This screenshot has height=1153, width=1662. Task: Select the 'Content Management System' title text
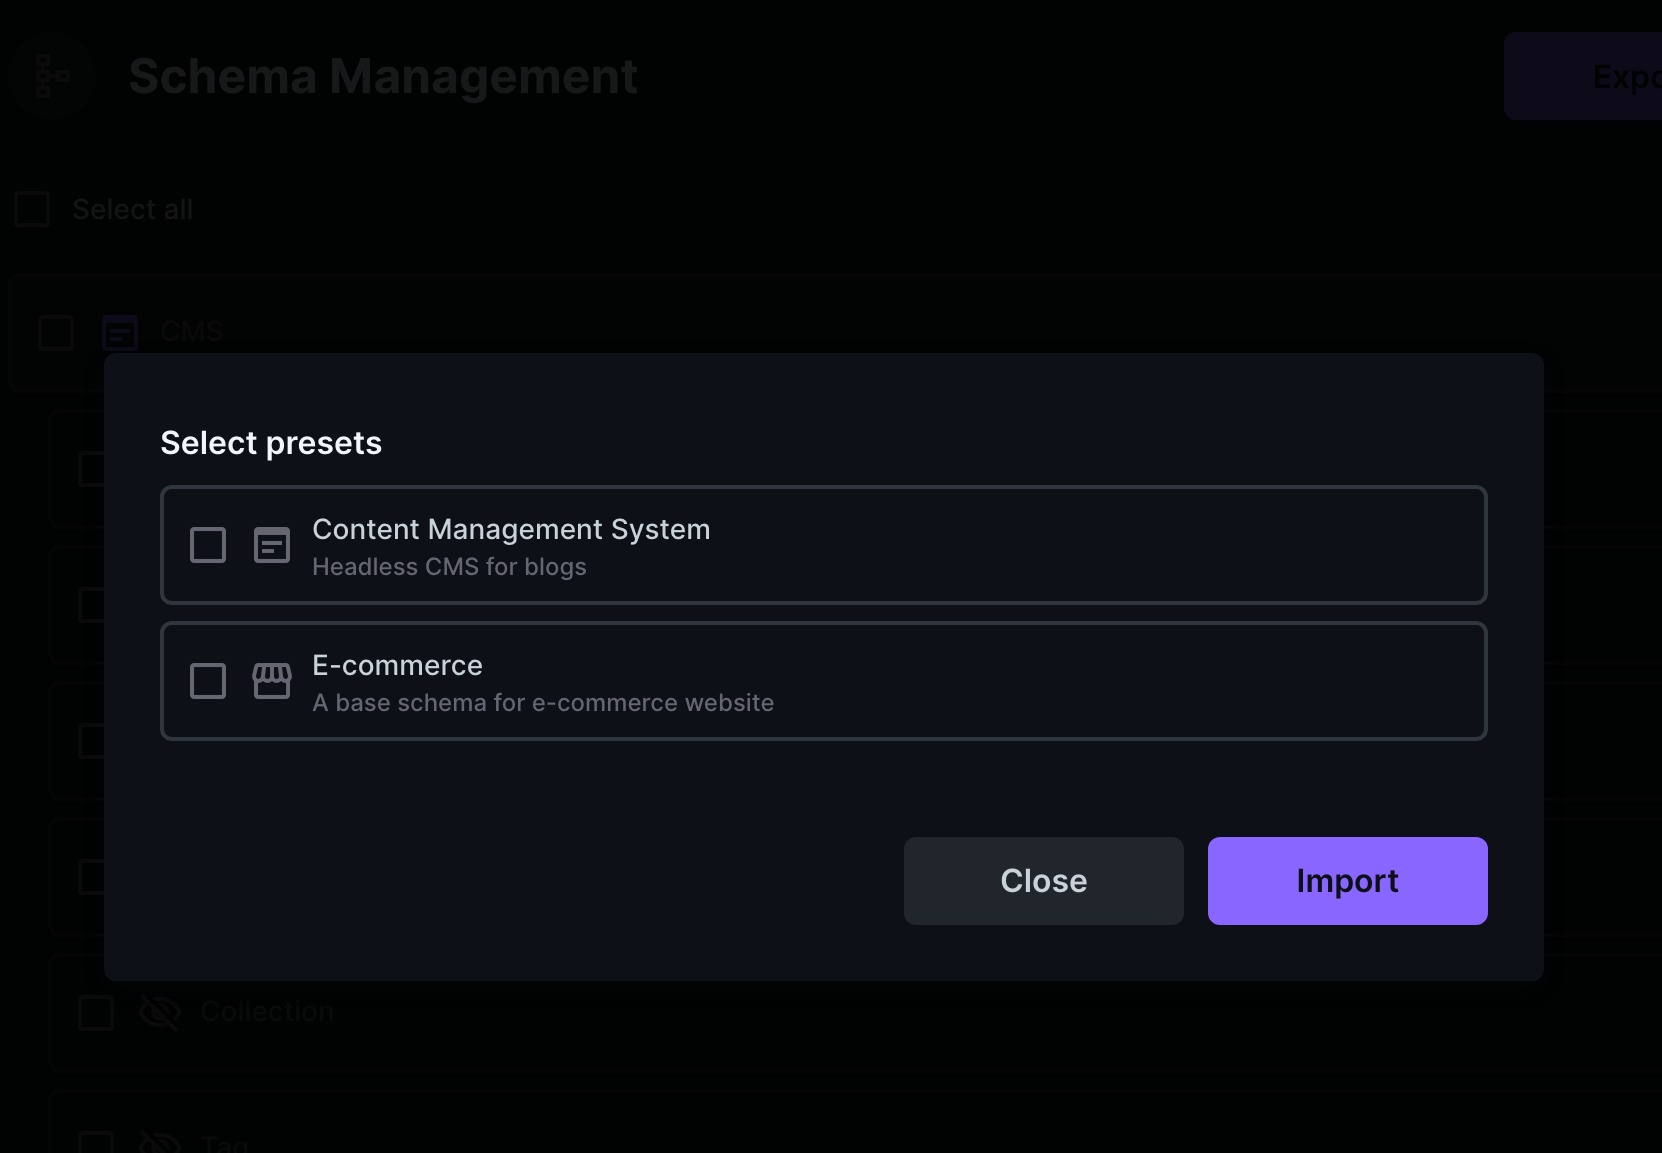(511, 529)
